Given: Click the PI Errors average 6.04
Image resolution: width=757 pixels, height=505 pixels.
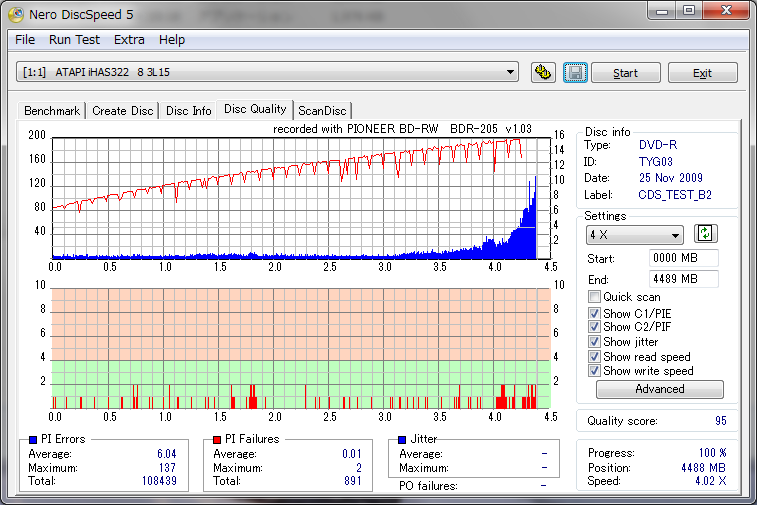Looking at the screenshot, I should point(167,454).
